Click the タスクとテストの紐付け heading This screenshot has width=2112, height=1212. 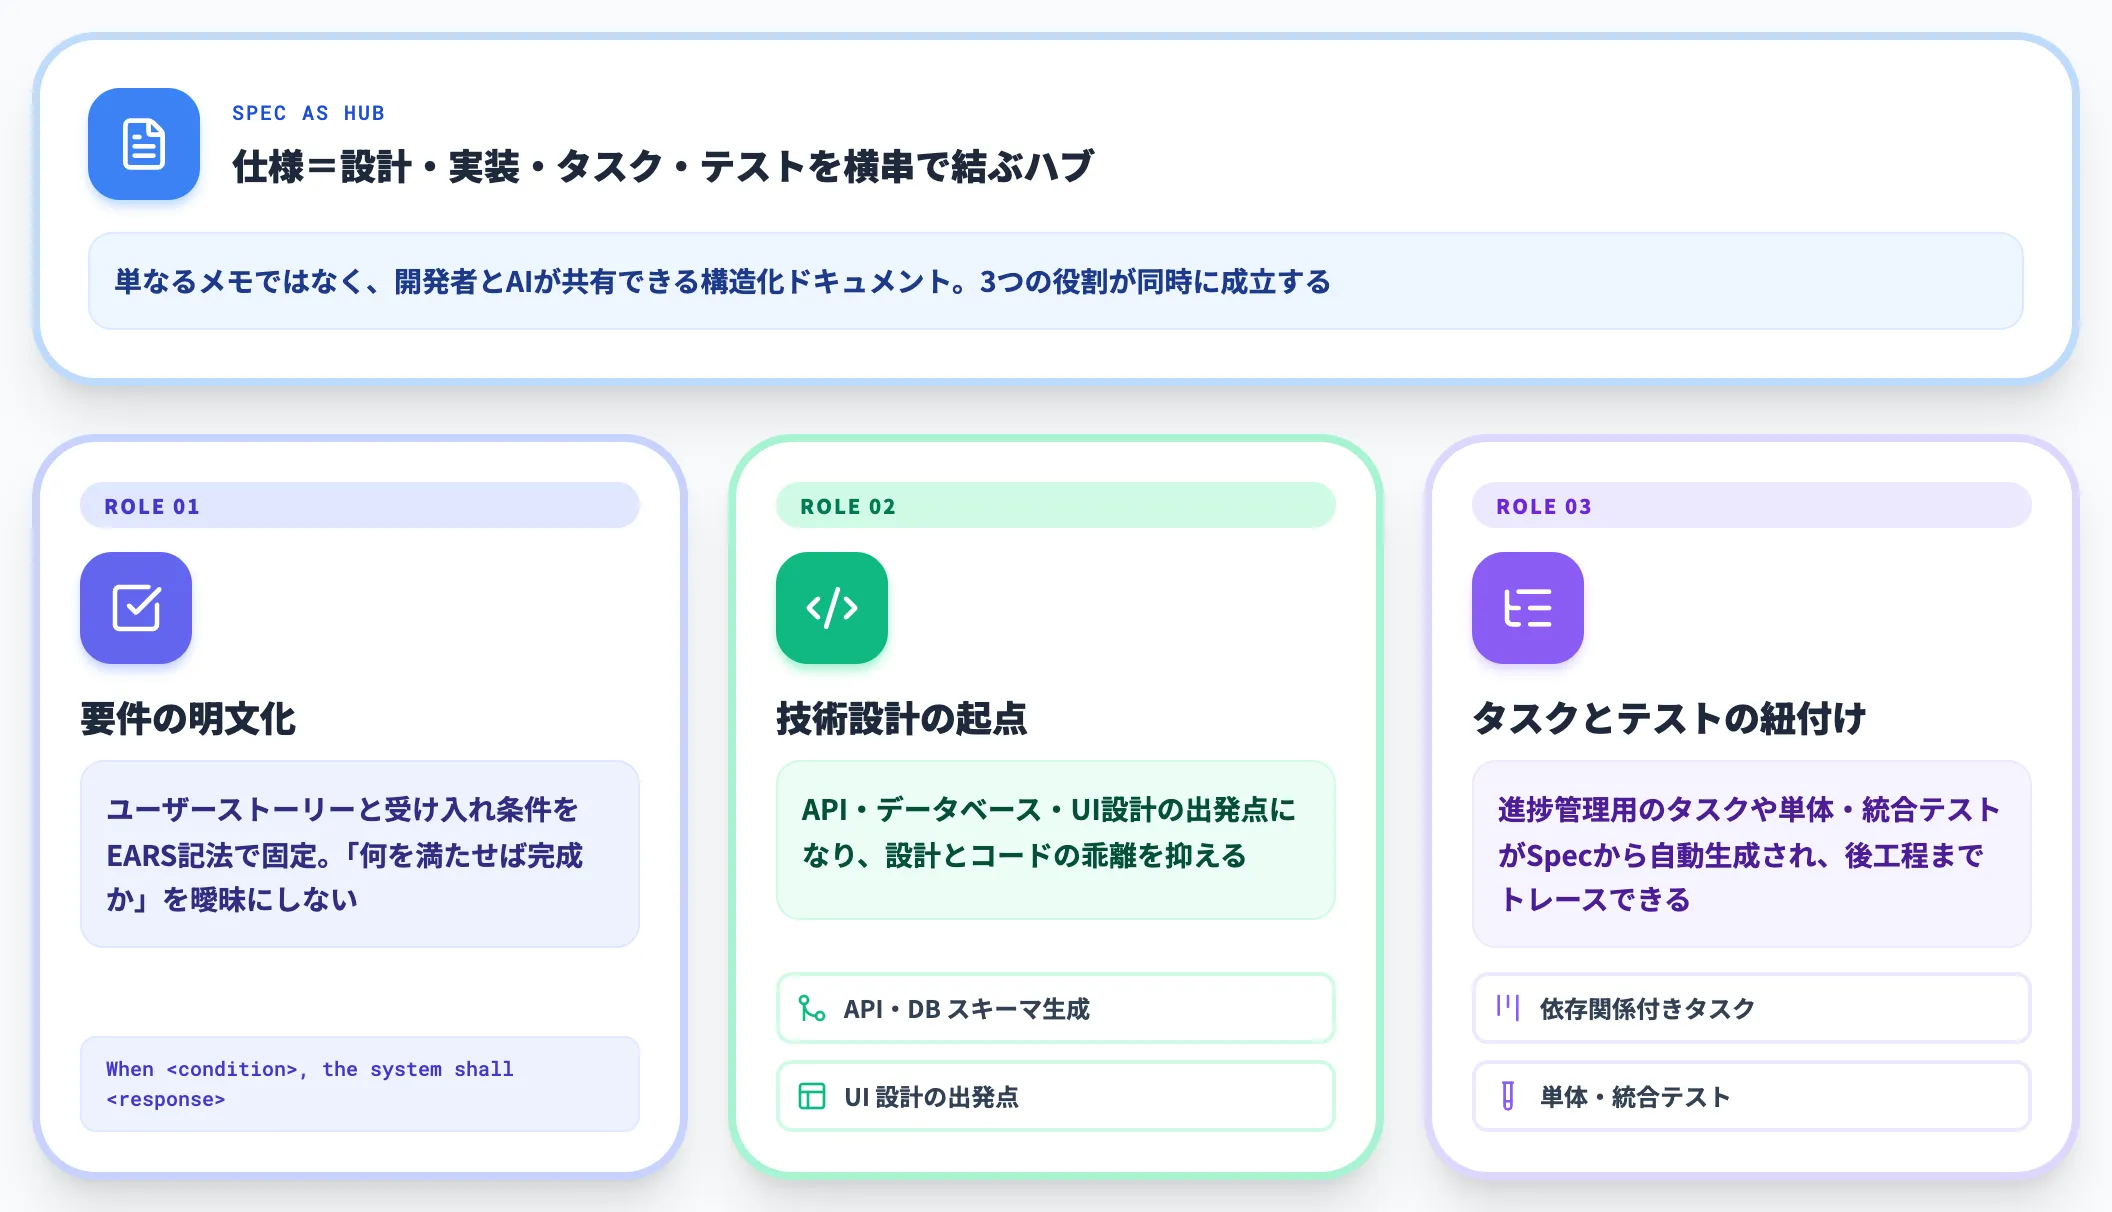[x=1669, y=718]
